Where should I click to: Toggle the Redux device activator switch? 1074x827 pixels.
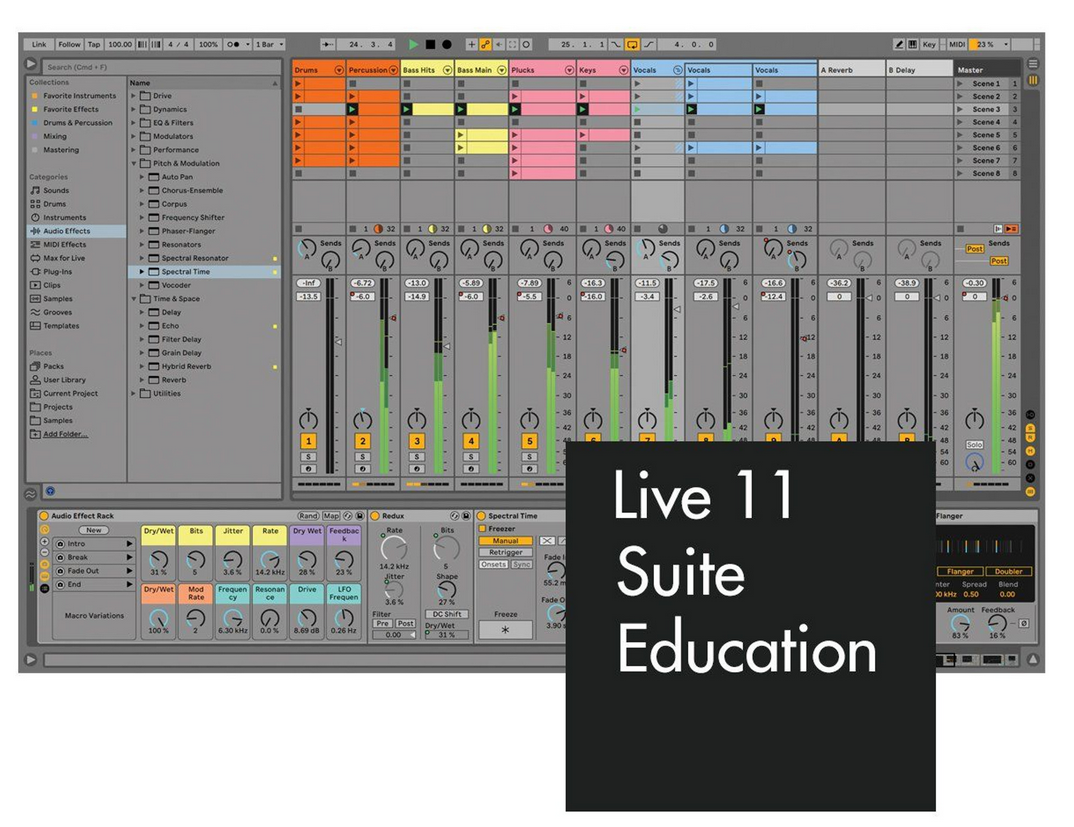pos(375,516)
